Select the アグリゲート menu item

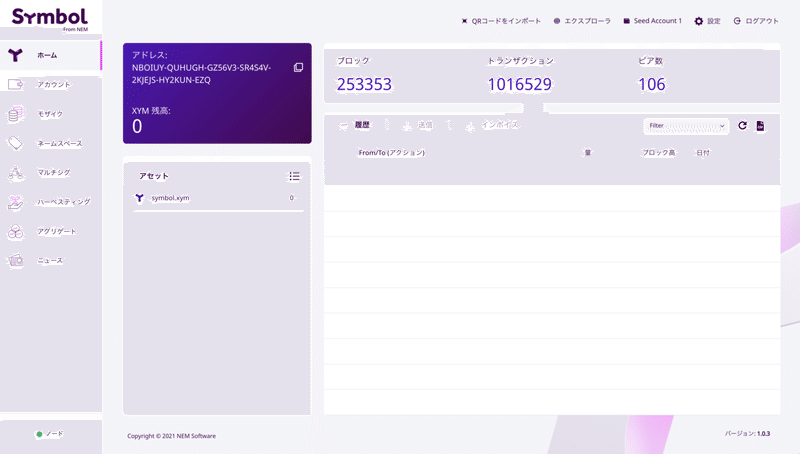(57, 231)
